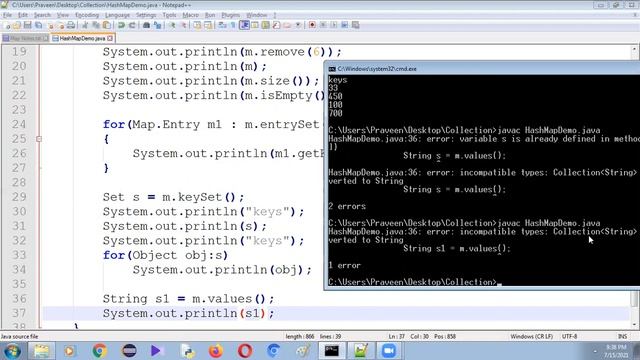This screenshot has width=640, height=360.
Task: Click the Save All toolbar icon
Action: coord(39,25)
